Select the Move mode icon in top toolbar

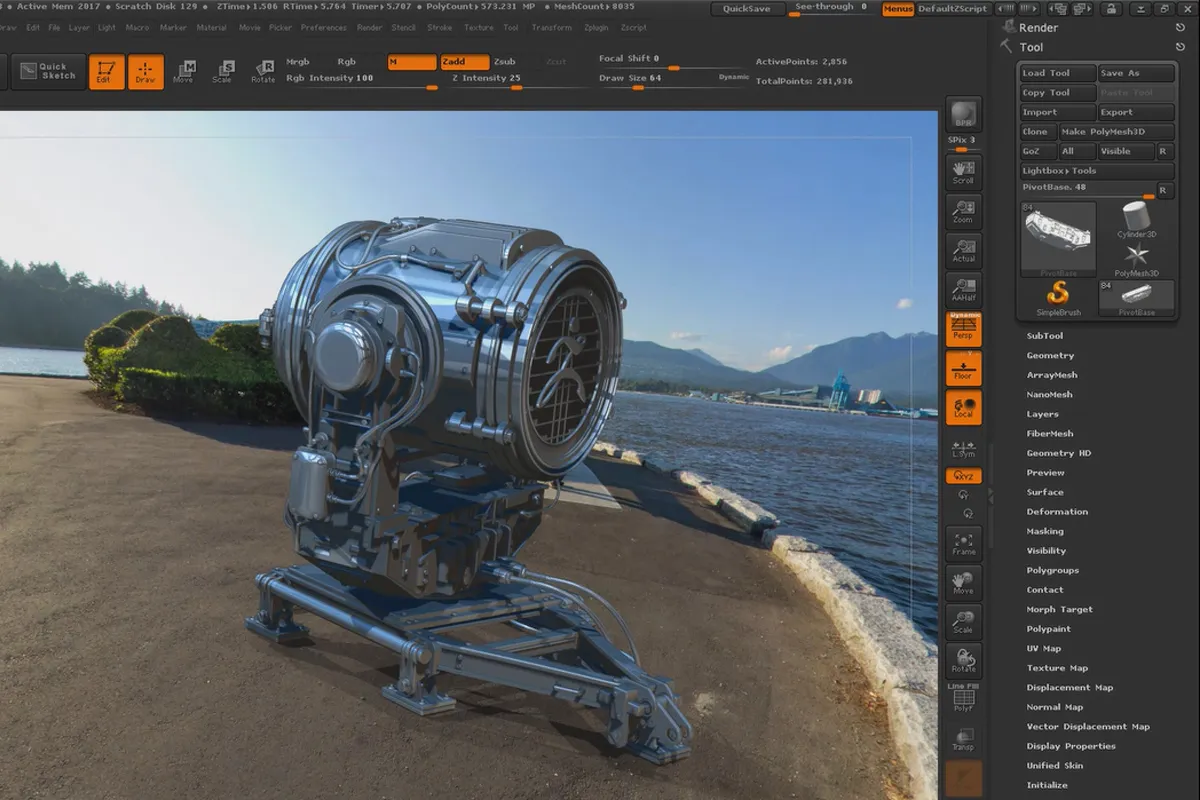pos(183,72)
